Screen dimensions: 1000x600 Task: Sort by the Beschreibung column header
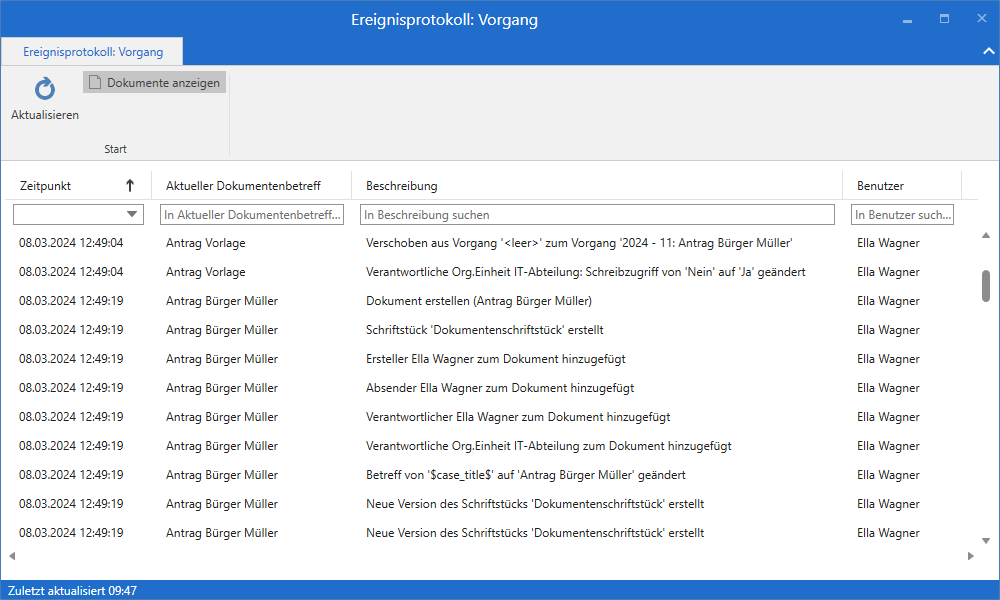(402, 186)
